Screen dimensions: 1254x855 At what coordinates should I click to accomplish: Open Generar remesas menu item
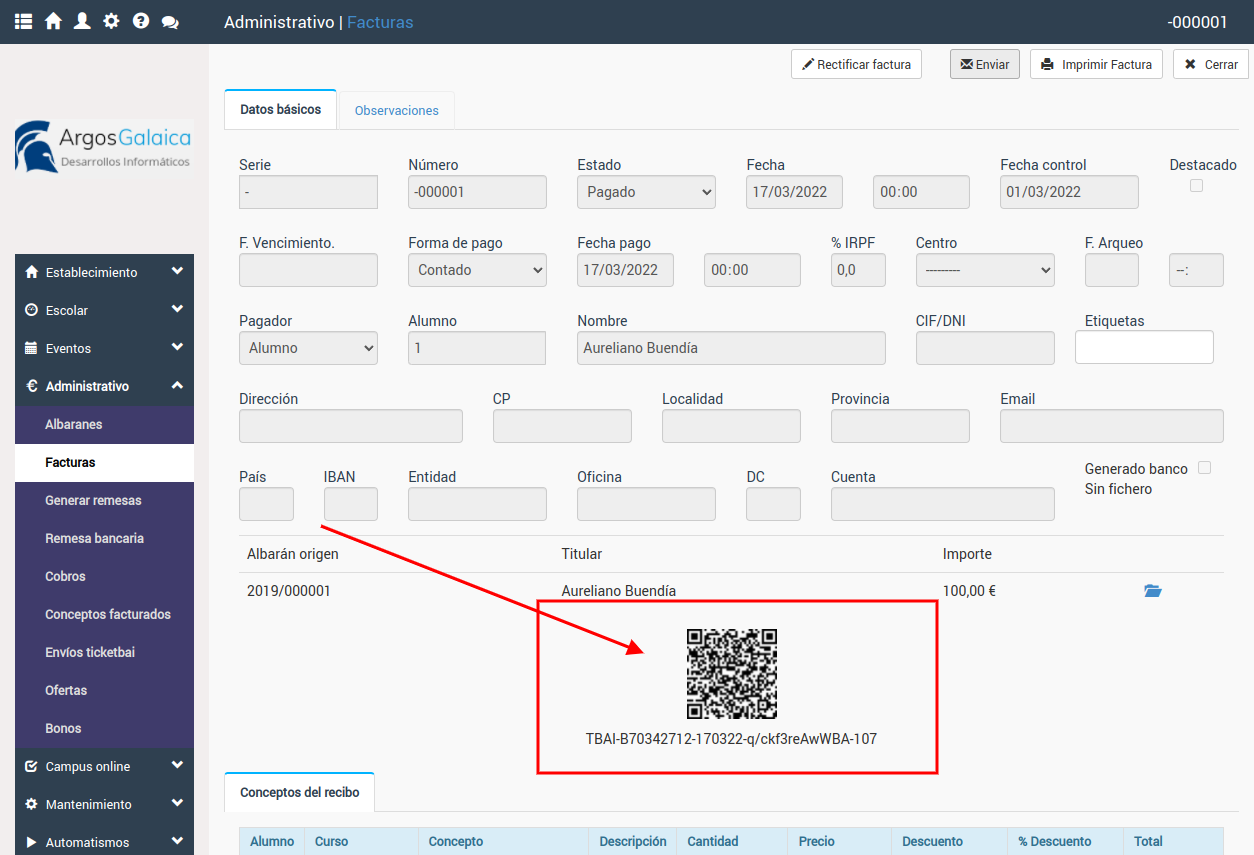point(104,500)
